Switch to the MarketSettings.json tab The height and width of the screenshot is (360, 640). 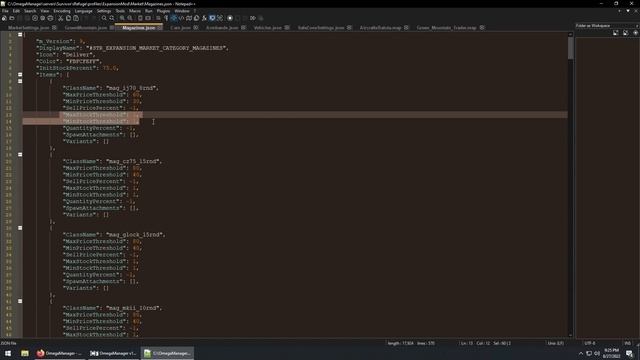(29, 28)
